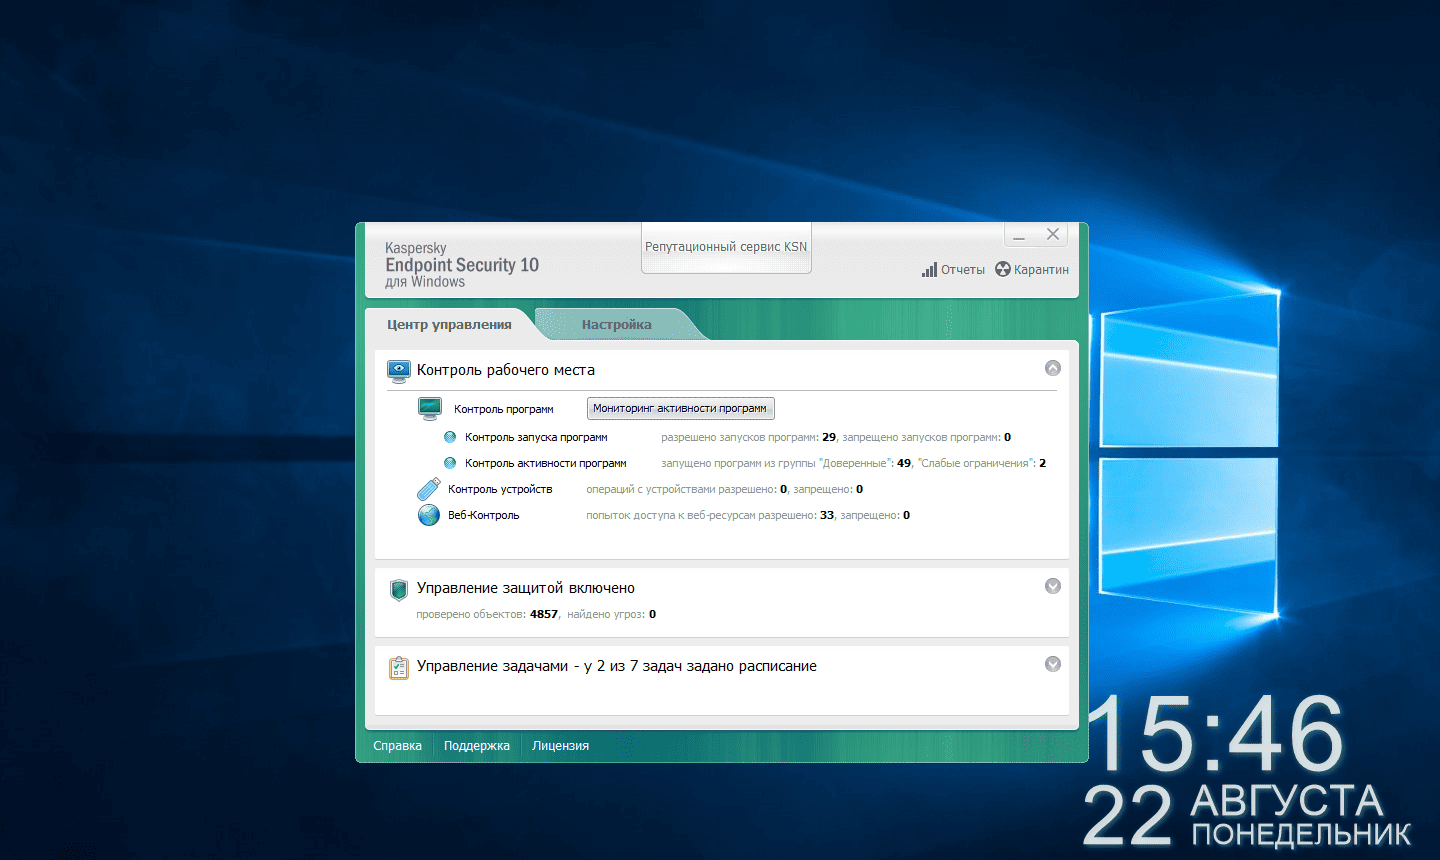Expand the Управление задачами section
This screenshot has height=860, width=1440.
coord(1053,664)
